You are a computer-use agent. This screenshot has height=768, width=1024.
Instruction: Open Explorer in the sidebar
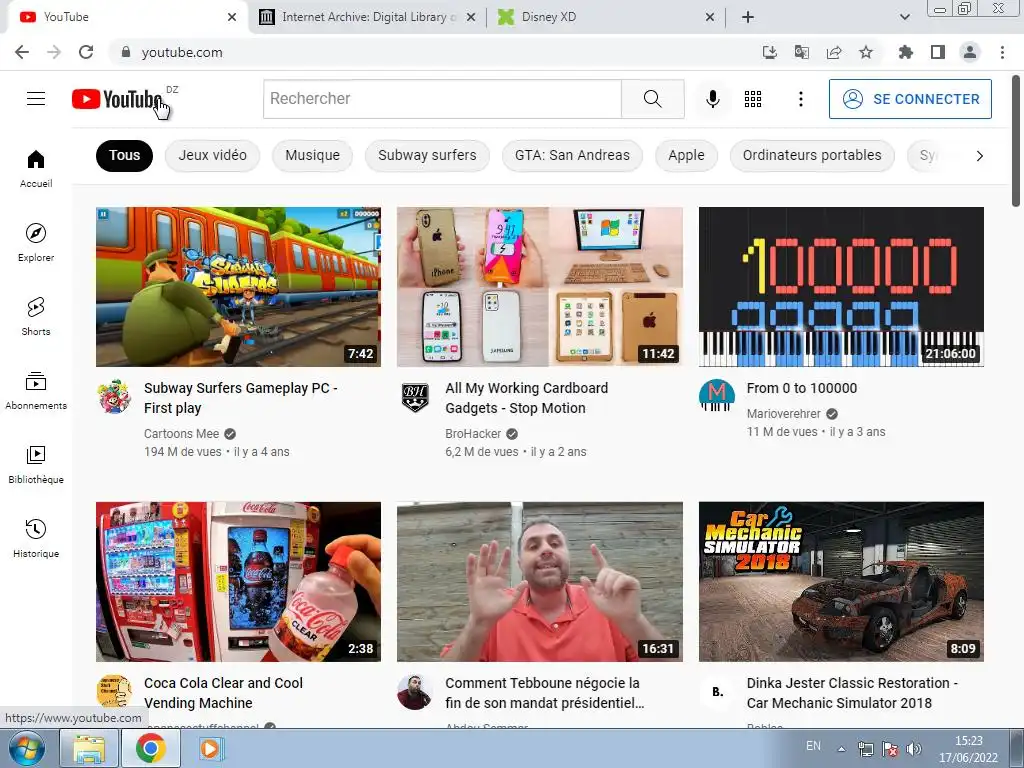coord(36,242)
